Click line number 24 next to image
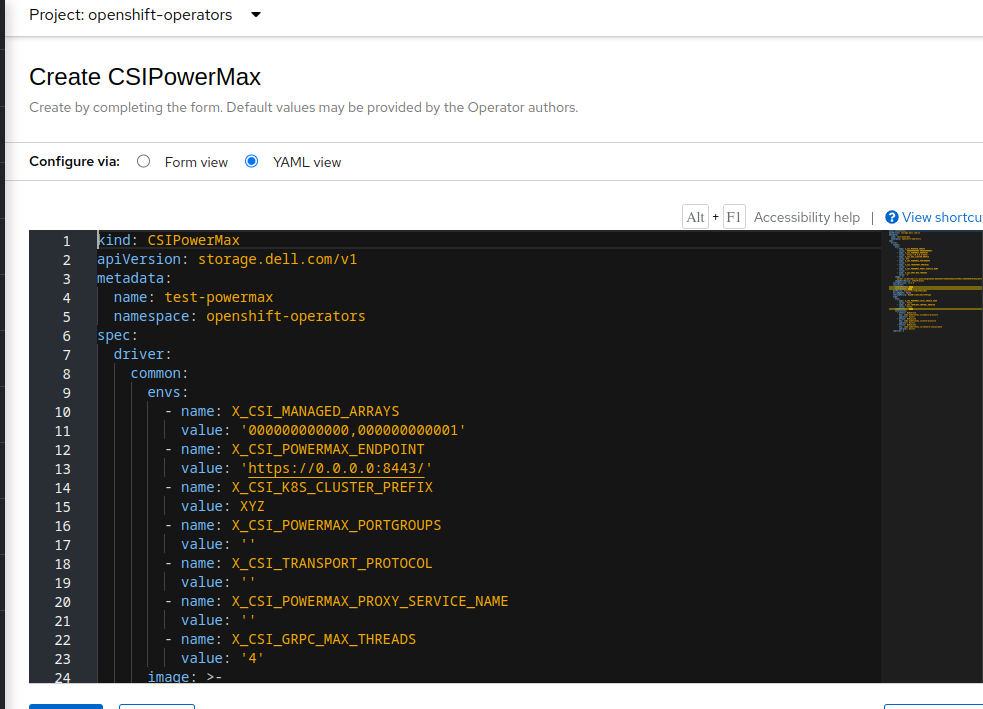The image size is (983, 709). pyautogui.click(x=62, y=677)
